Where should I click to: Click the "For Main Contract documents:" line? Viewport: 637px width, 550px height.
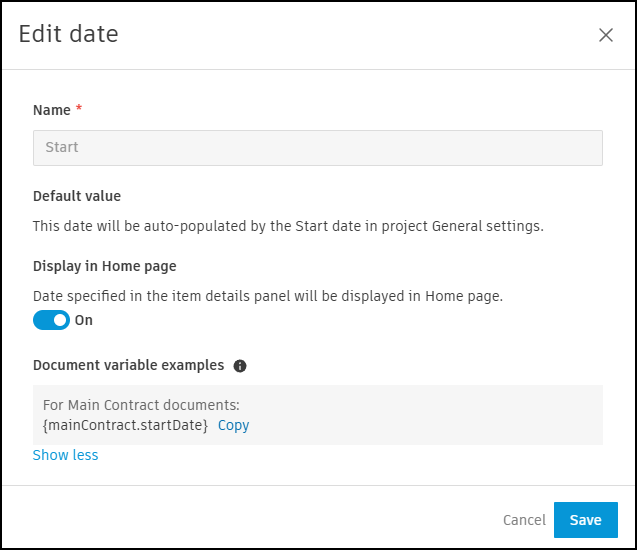141,405
